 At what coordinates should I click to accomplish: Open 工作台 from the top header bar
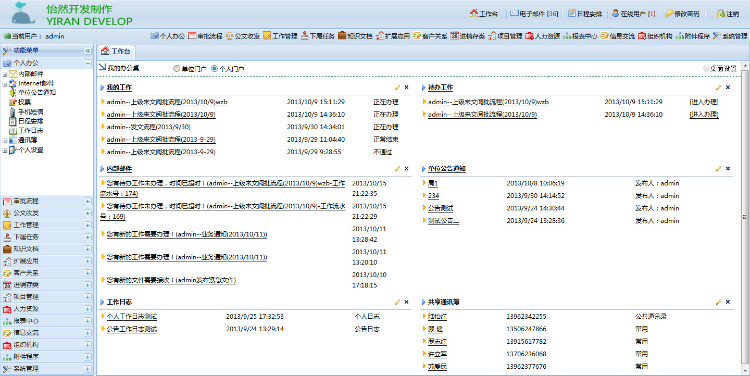484,14
